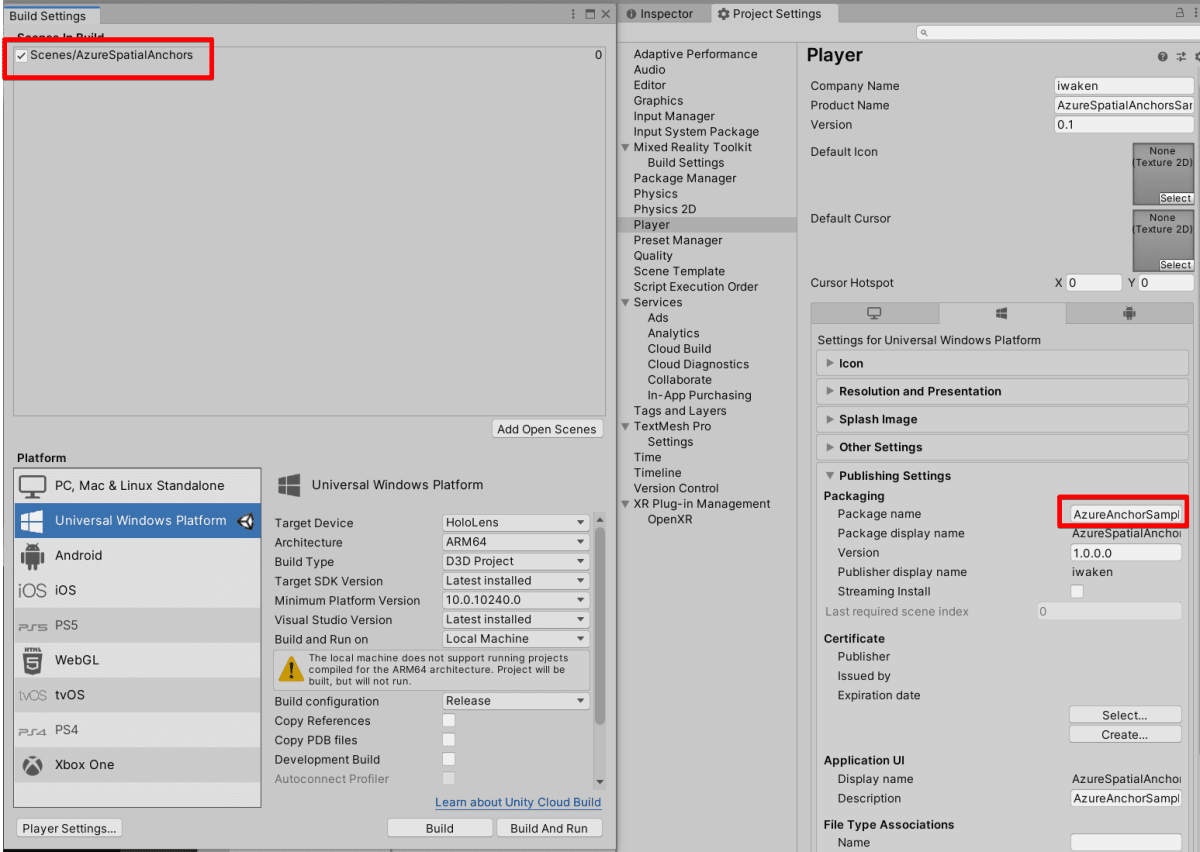Select Quality in settings list
This screenshot has height=852, width=1200.
pos(653,256)
